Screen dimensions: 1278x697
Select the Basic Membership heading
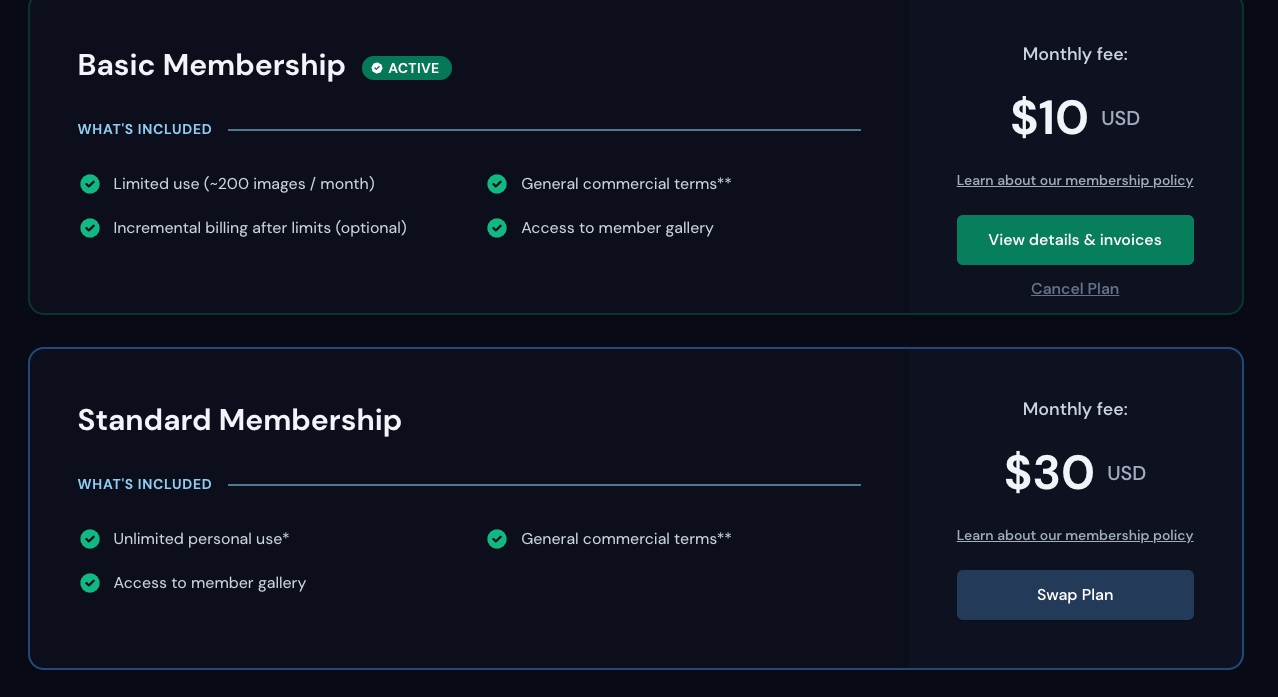212,66
